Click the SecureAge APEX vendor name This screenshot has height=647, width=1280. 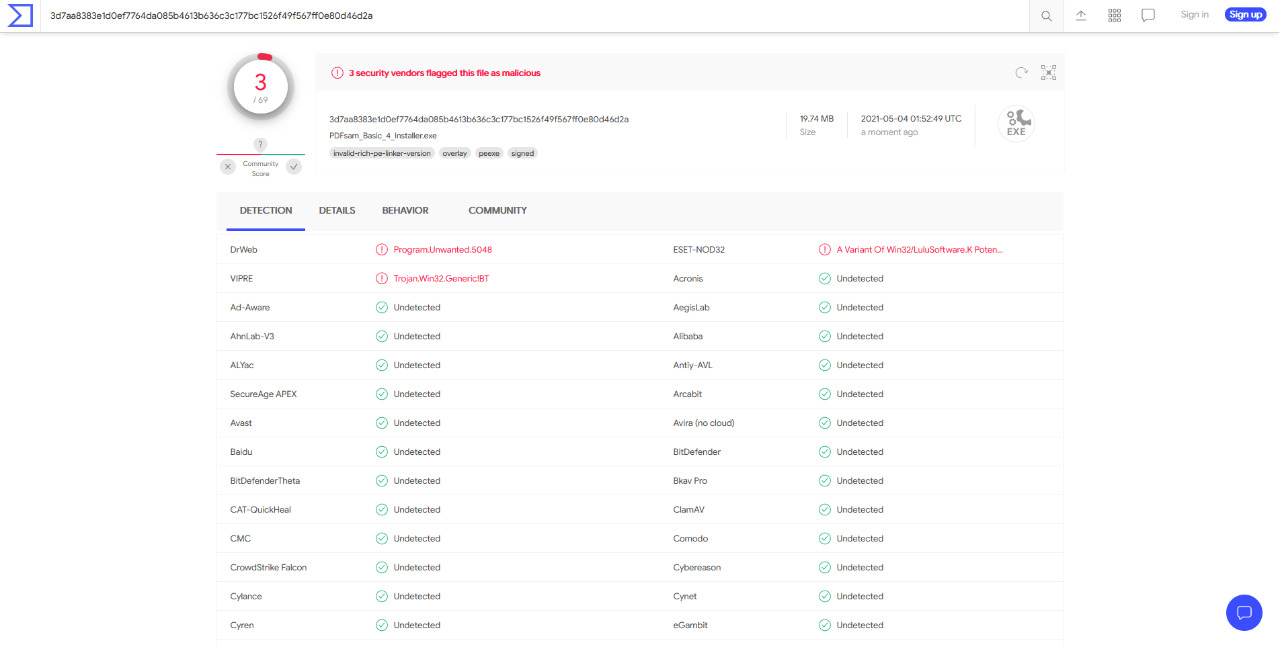263,394
